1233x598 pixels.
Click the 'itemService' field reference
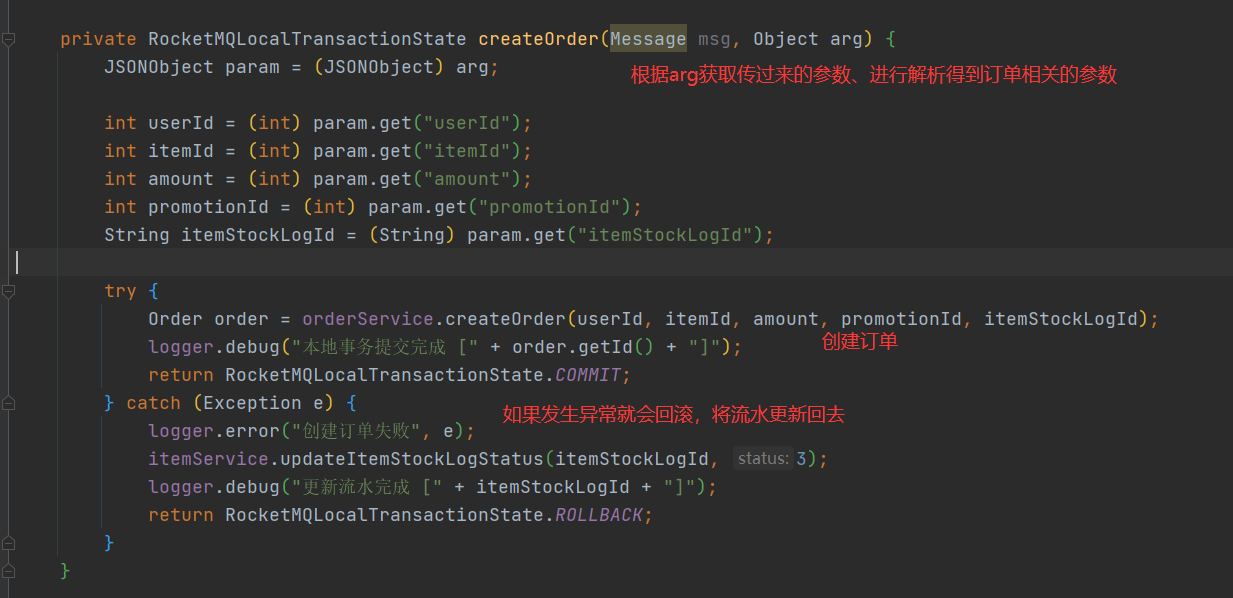(x=208, y=459)
